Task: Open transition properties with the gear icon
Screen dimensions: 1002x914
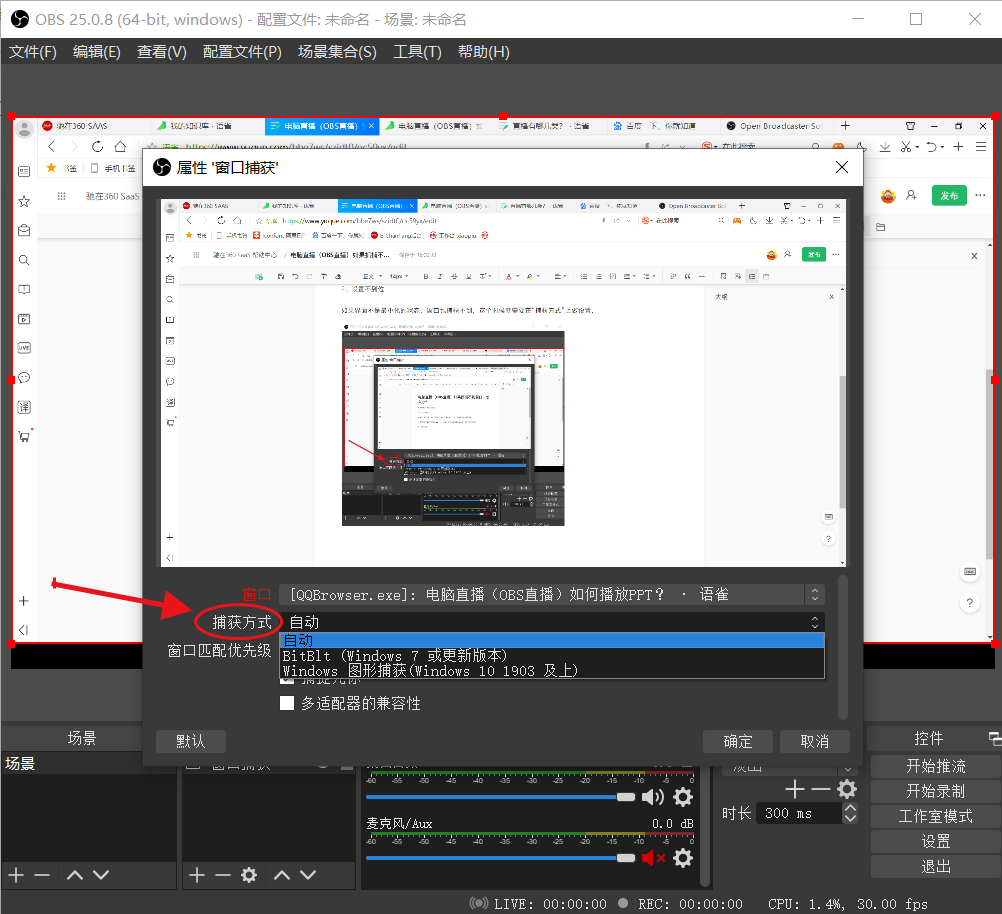Action: click(847, 789)
